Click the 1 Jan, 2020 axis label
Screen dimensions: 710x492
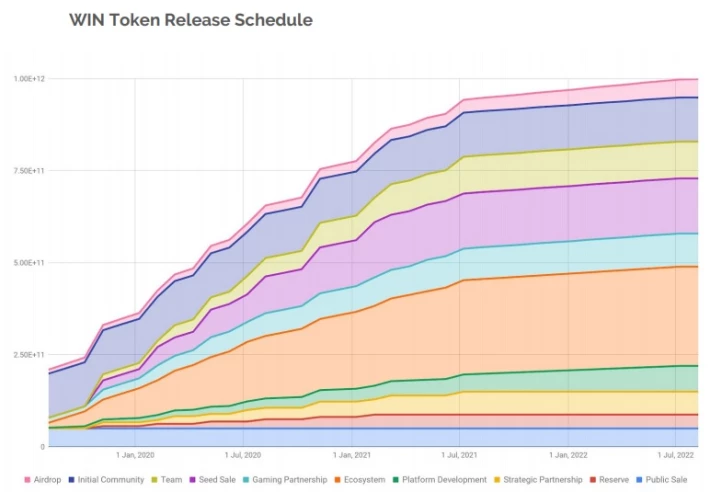(x=135, y=455)
